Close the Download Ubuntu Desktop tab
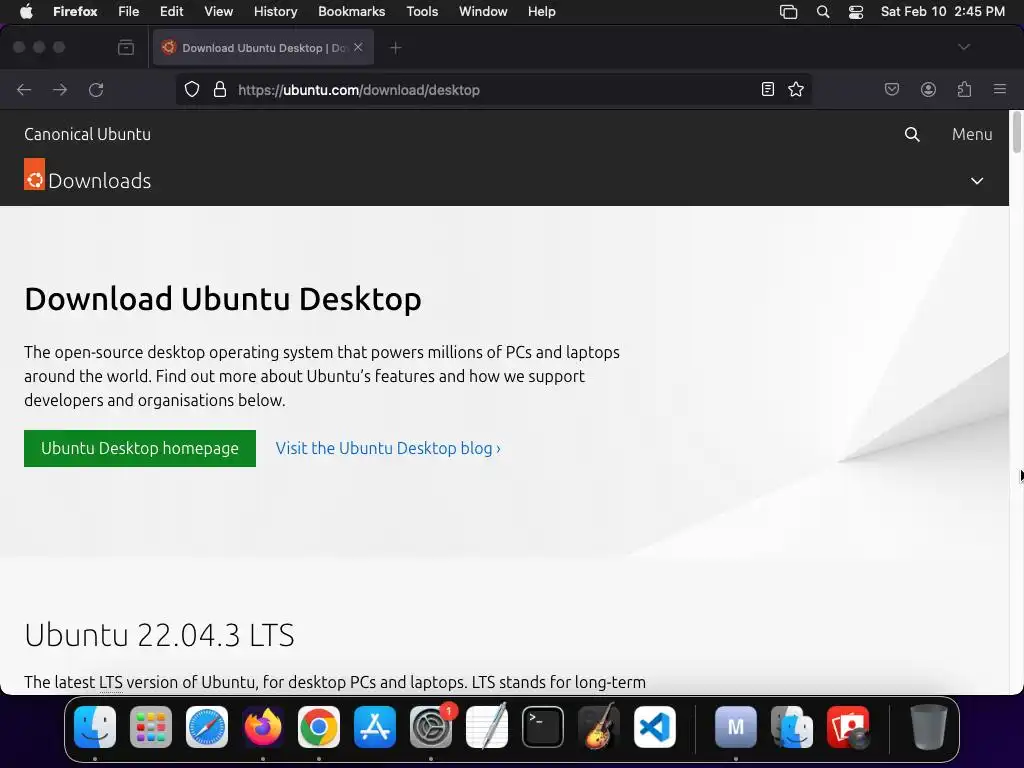 click(x=358, y=47)
